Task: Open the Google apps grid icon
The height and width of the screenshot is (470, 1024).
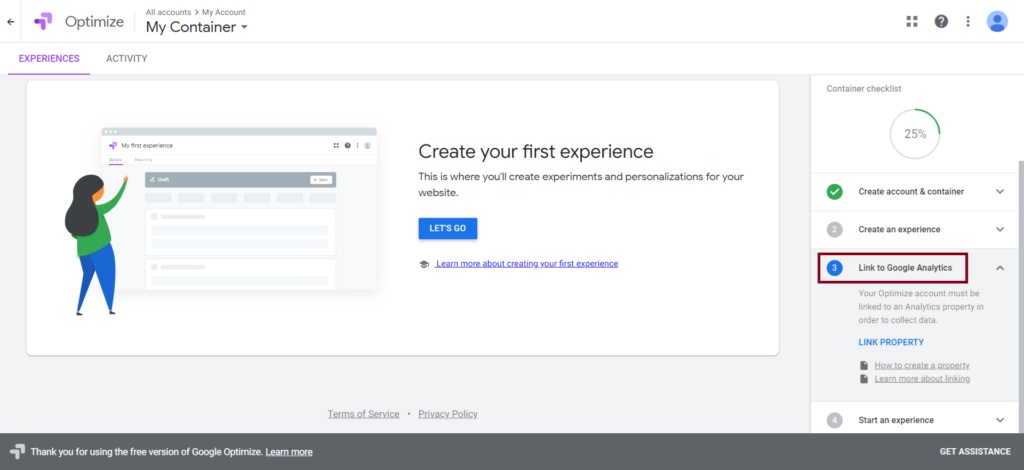Action: coord(912,21)
